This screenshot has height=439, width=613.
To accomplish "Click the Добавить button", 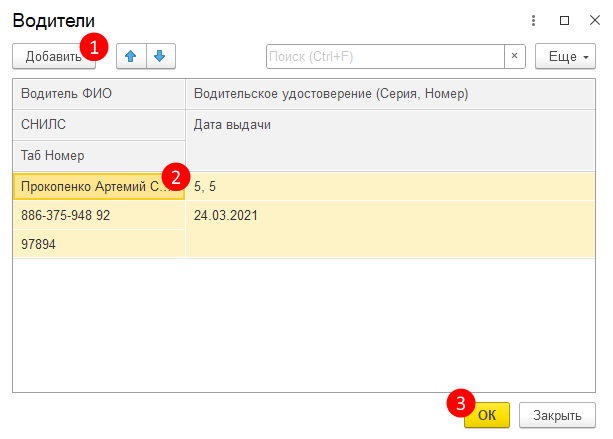I will click(x=54, y=56).
